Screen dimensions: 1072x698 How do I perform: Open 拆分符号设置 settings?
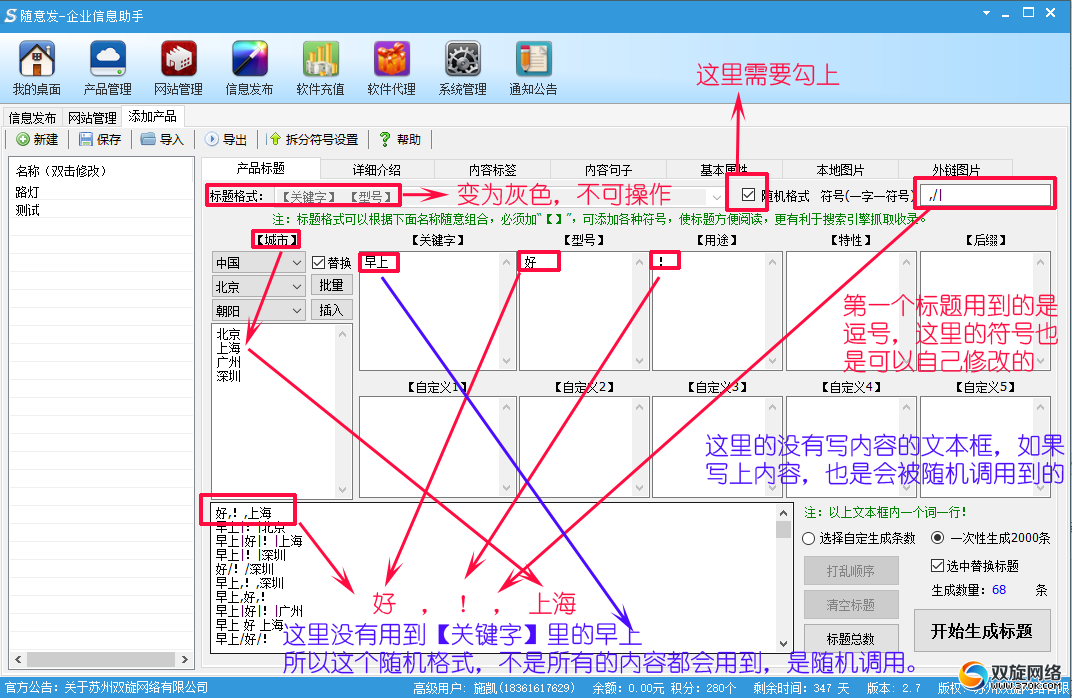pos(313,139)
